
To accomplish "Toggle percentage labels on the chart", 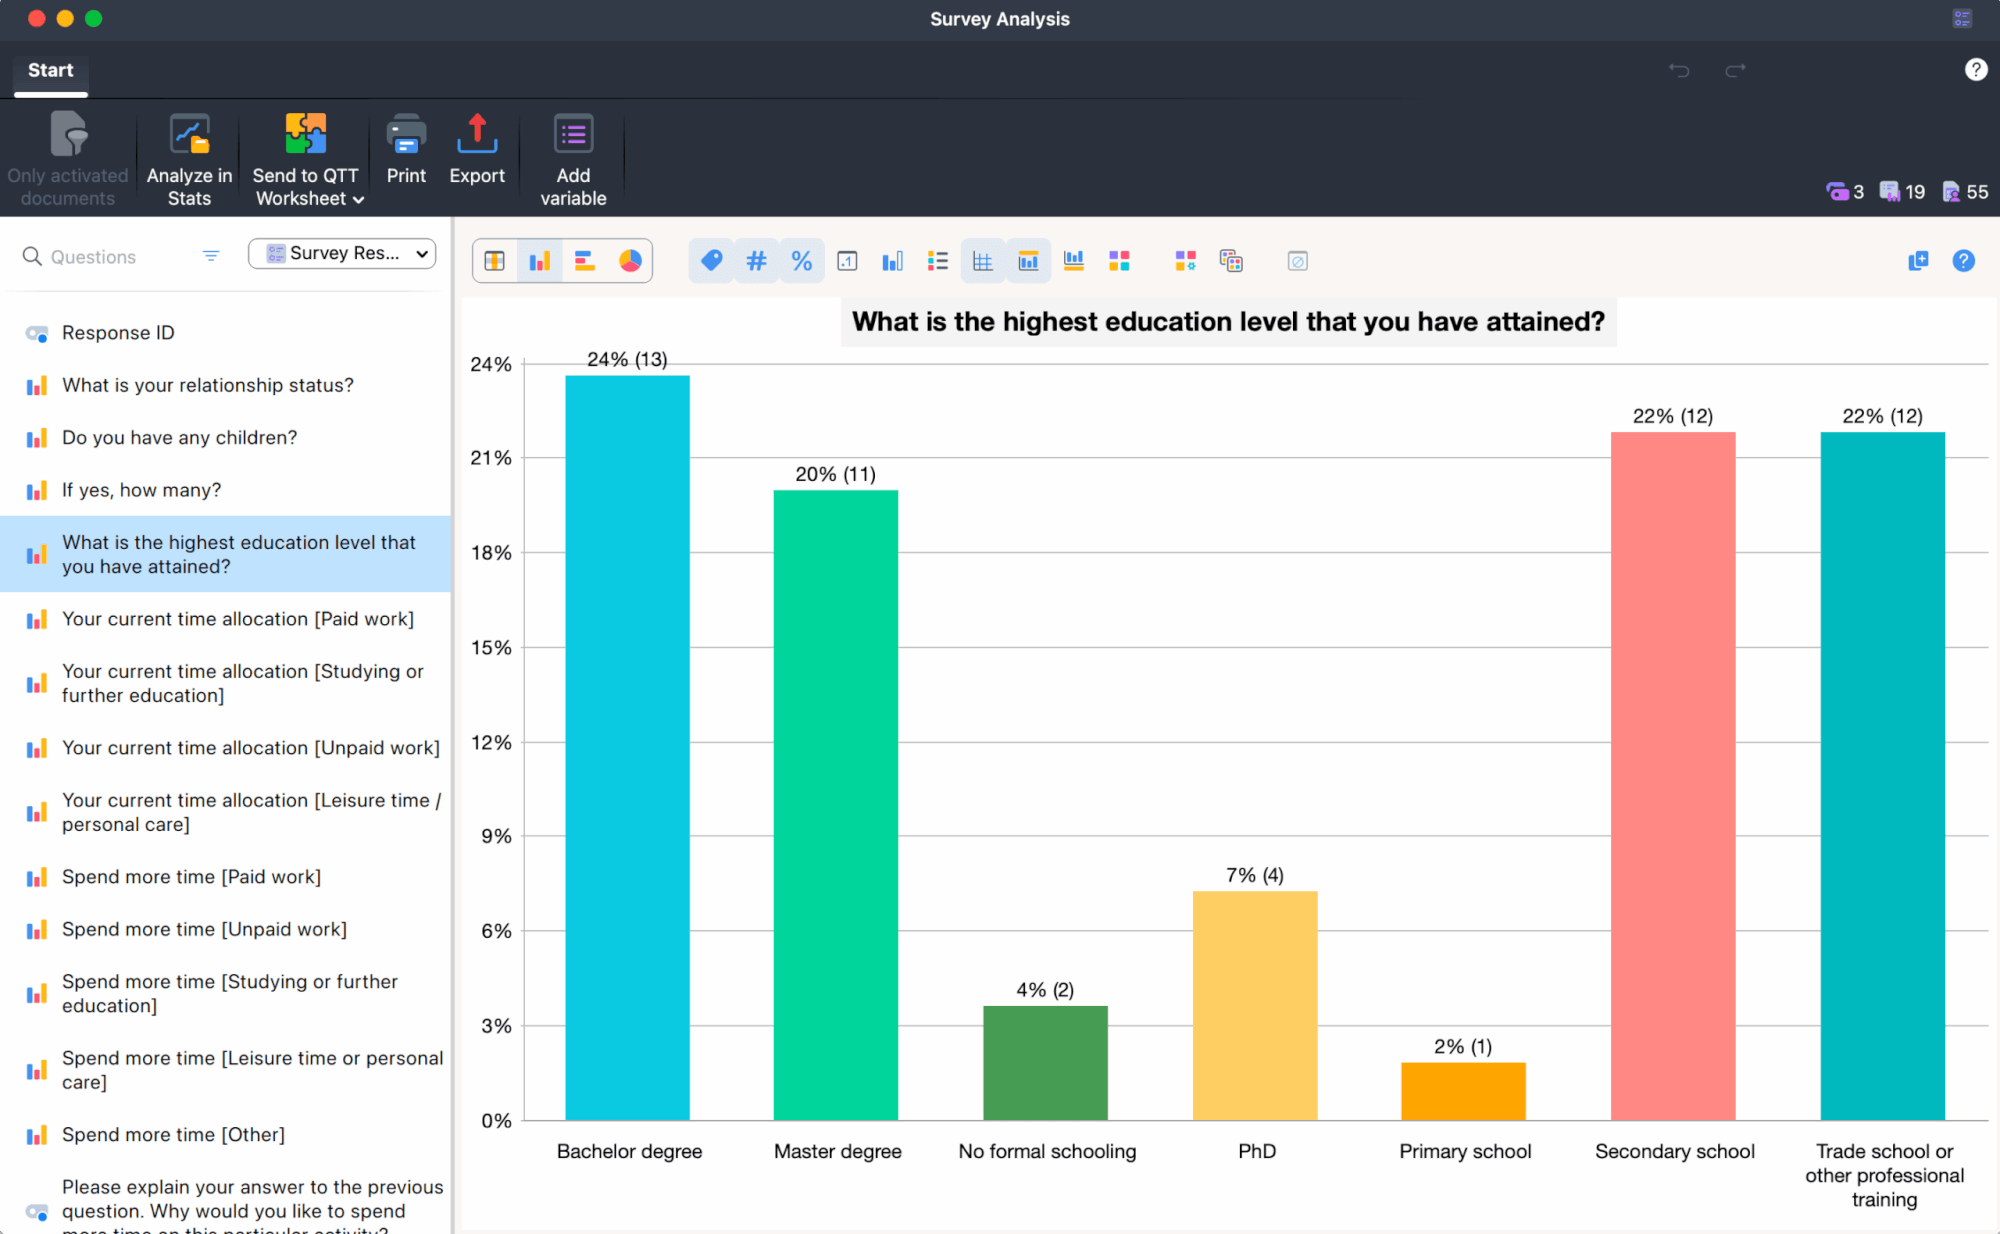I will [801, 260].
